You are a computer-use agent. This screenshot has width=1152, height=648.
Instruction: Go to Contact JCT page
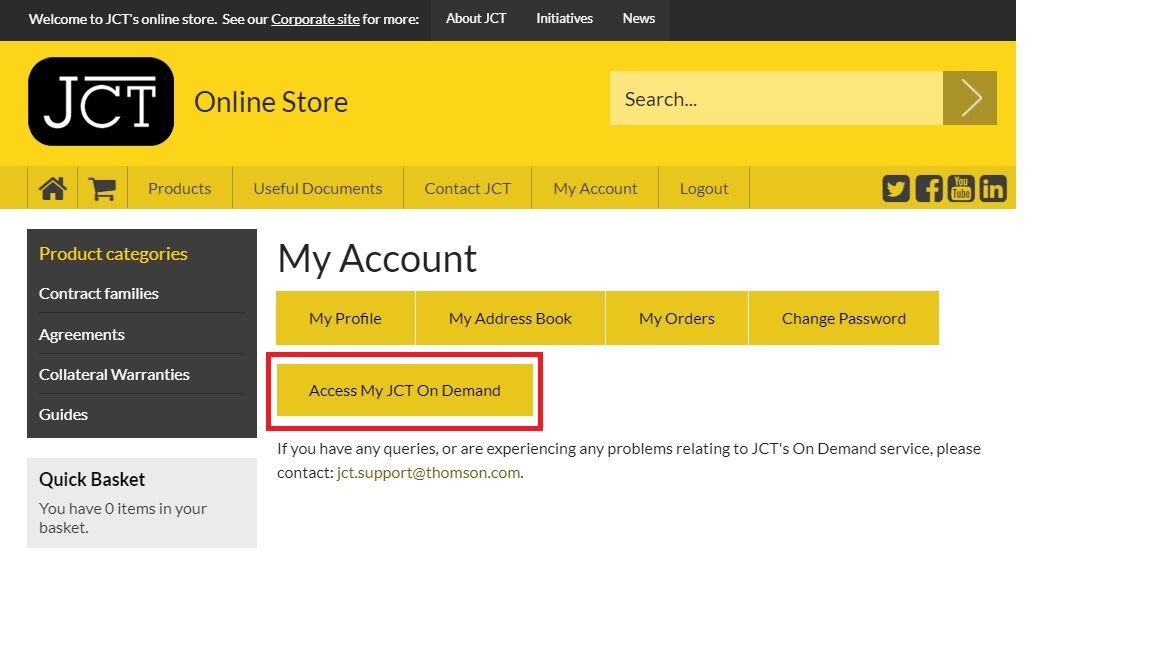coord(467,188)
